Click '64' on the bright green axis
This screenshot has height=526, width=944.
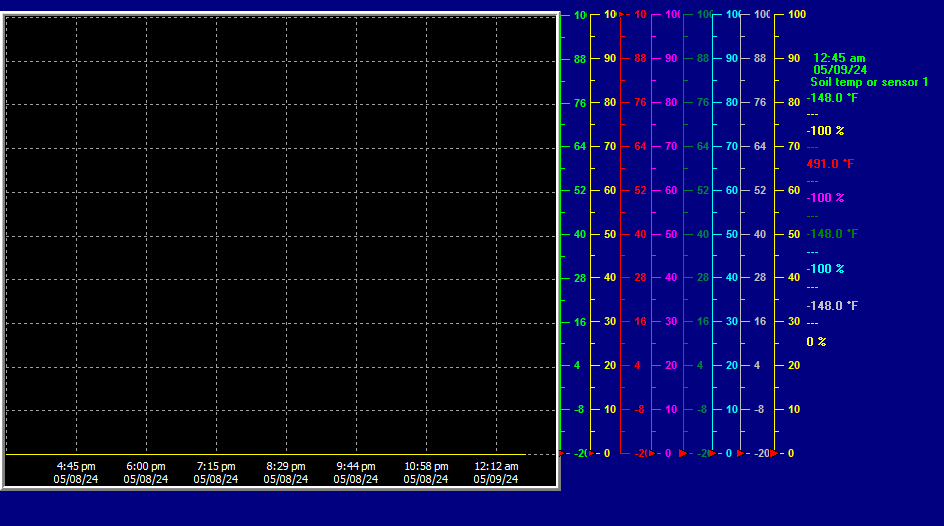(580, 146)
